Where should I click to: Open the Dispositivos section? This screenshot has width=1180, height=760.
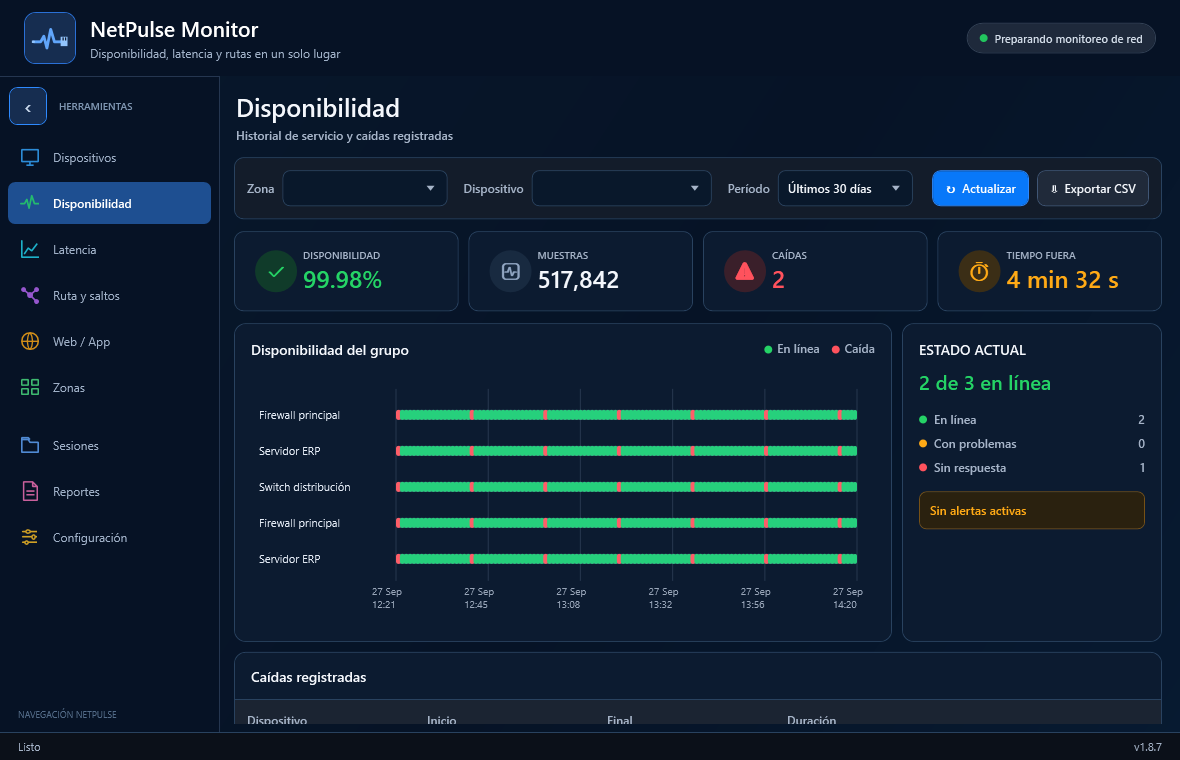point(110,158)
